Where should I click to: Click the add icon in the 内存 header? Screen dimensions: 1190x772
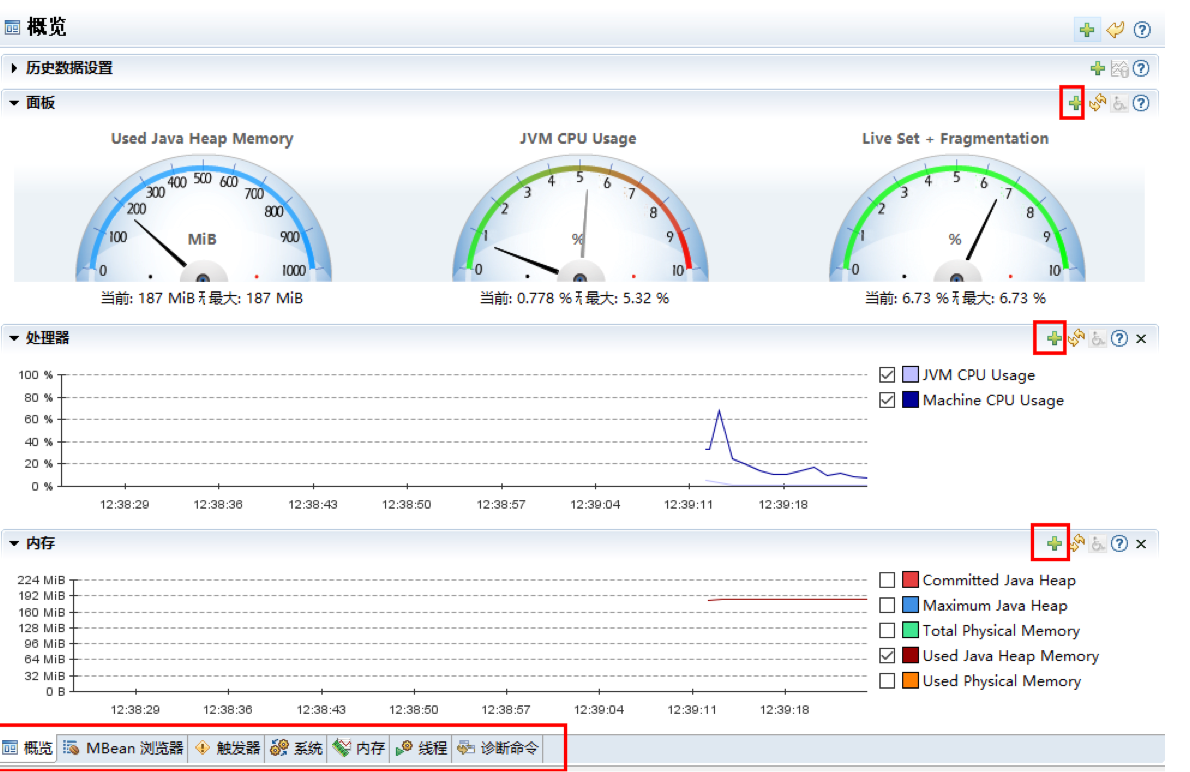click(1054, 543)
